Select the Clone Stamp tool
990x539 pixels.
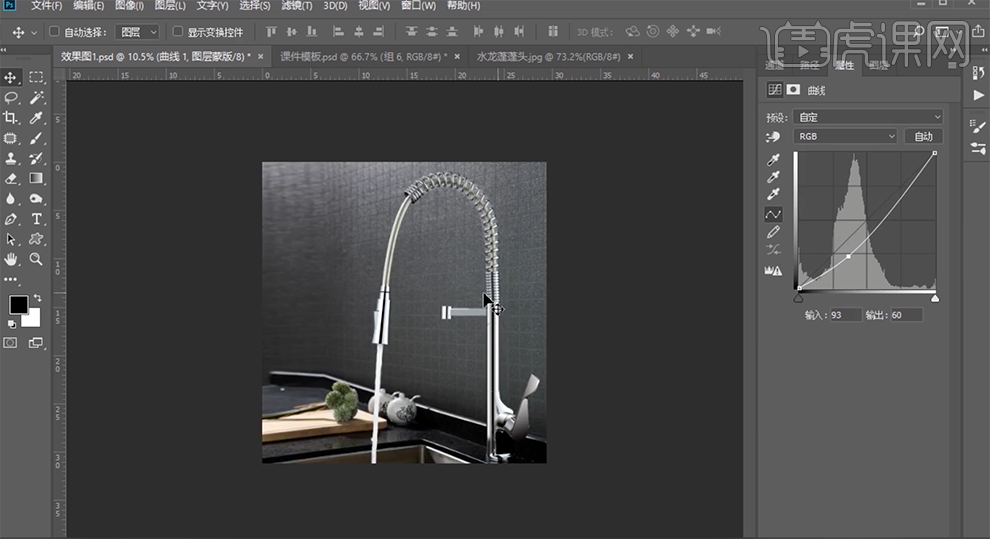[x=11, y=158]
